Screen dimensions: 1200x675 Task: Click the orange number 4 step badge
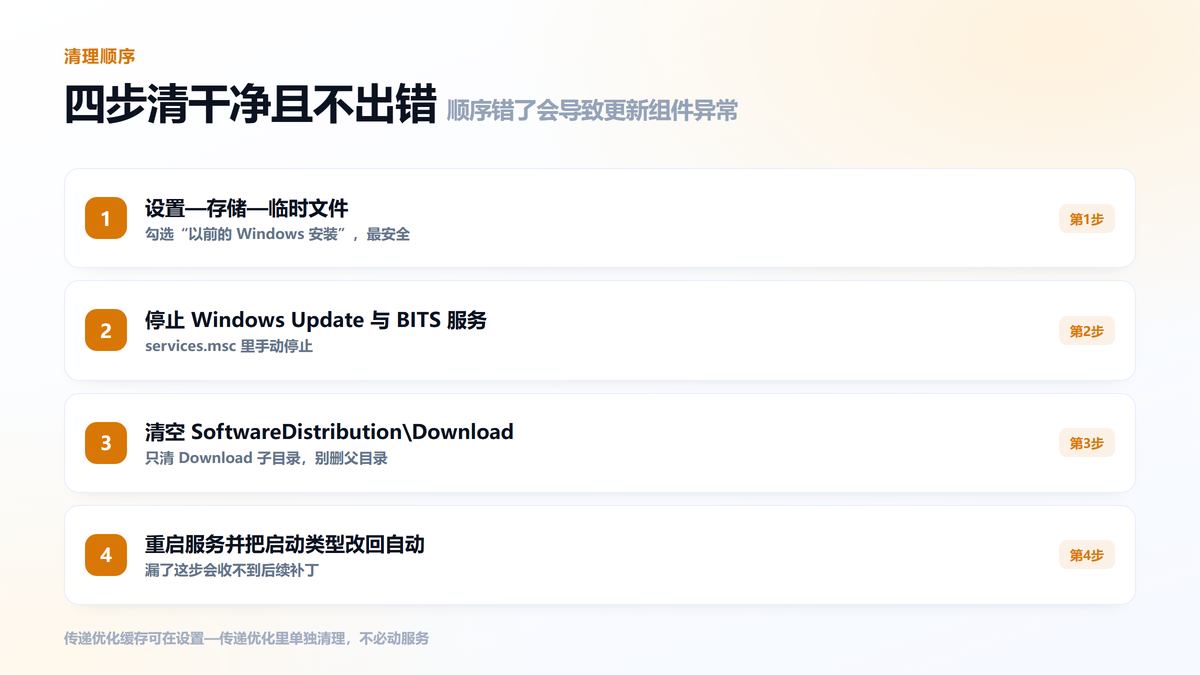coord(106,554)
